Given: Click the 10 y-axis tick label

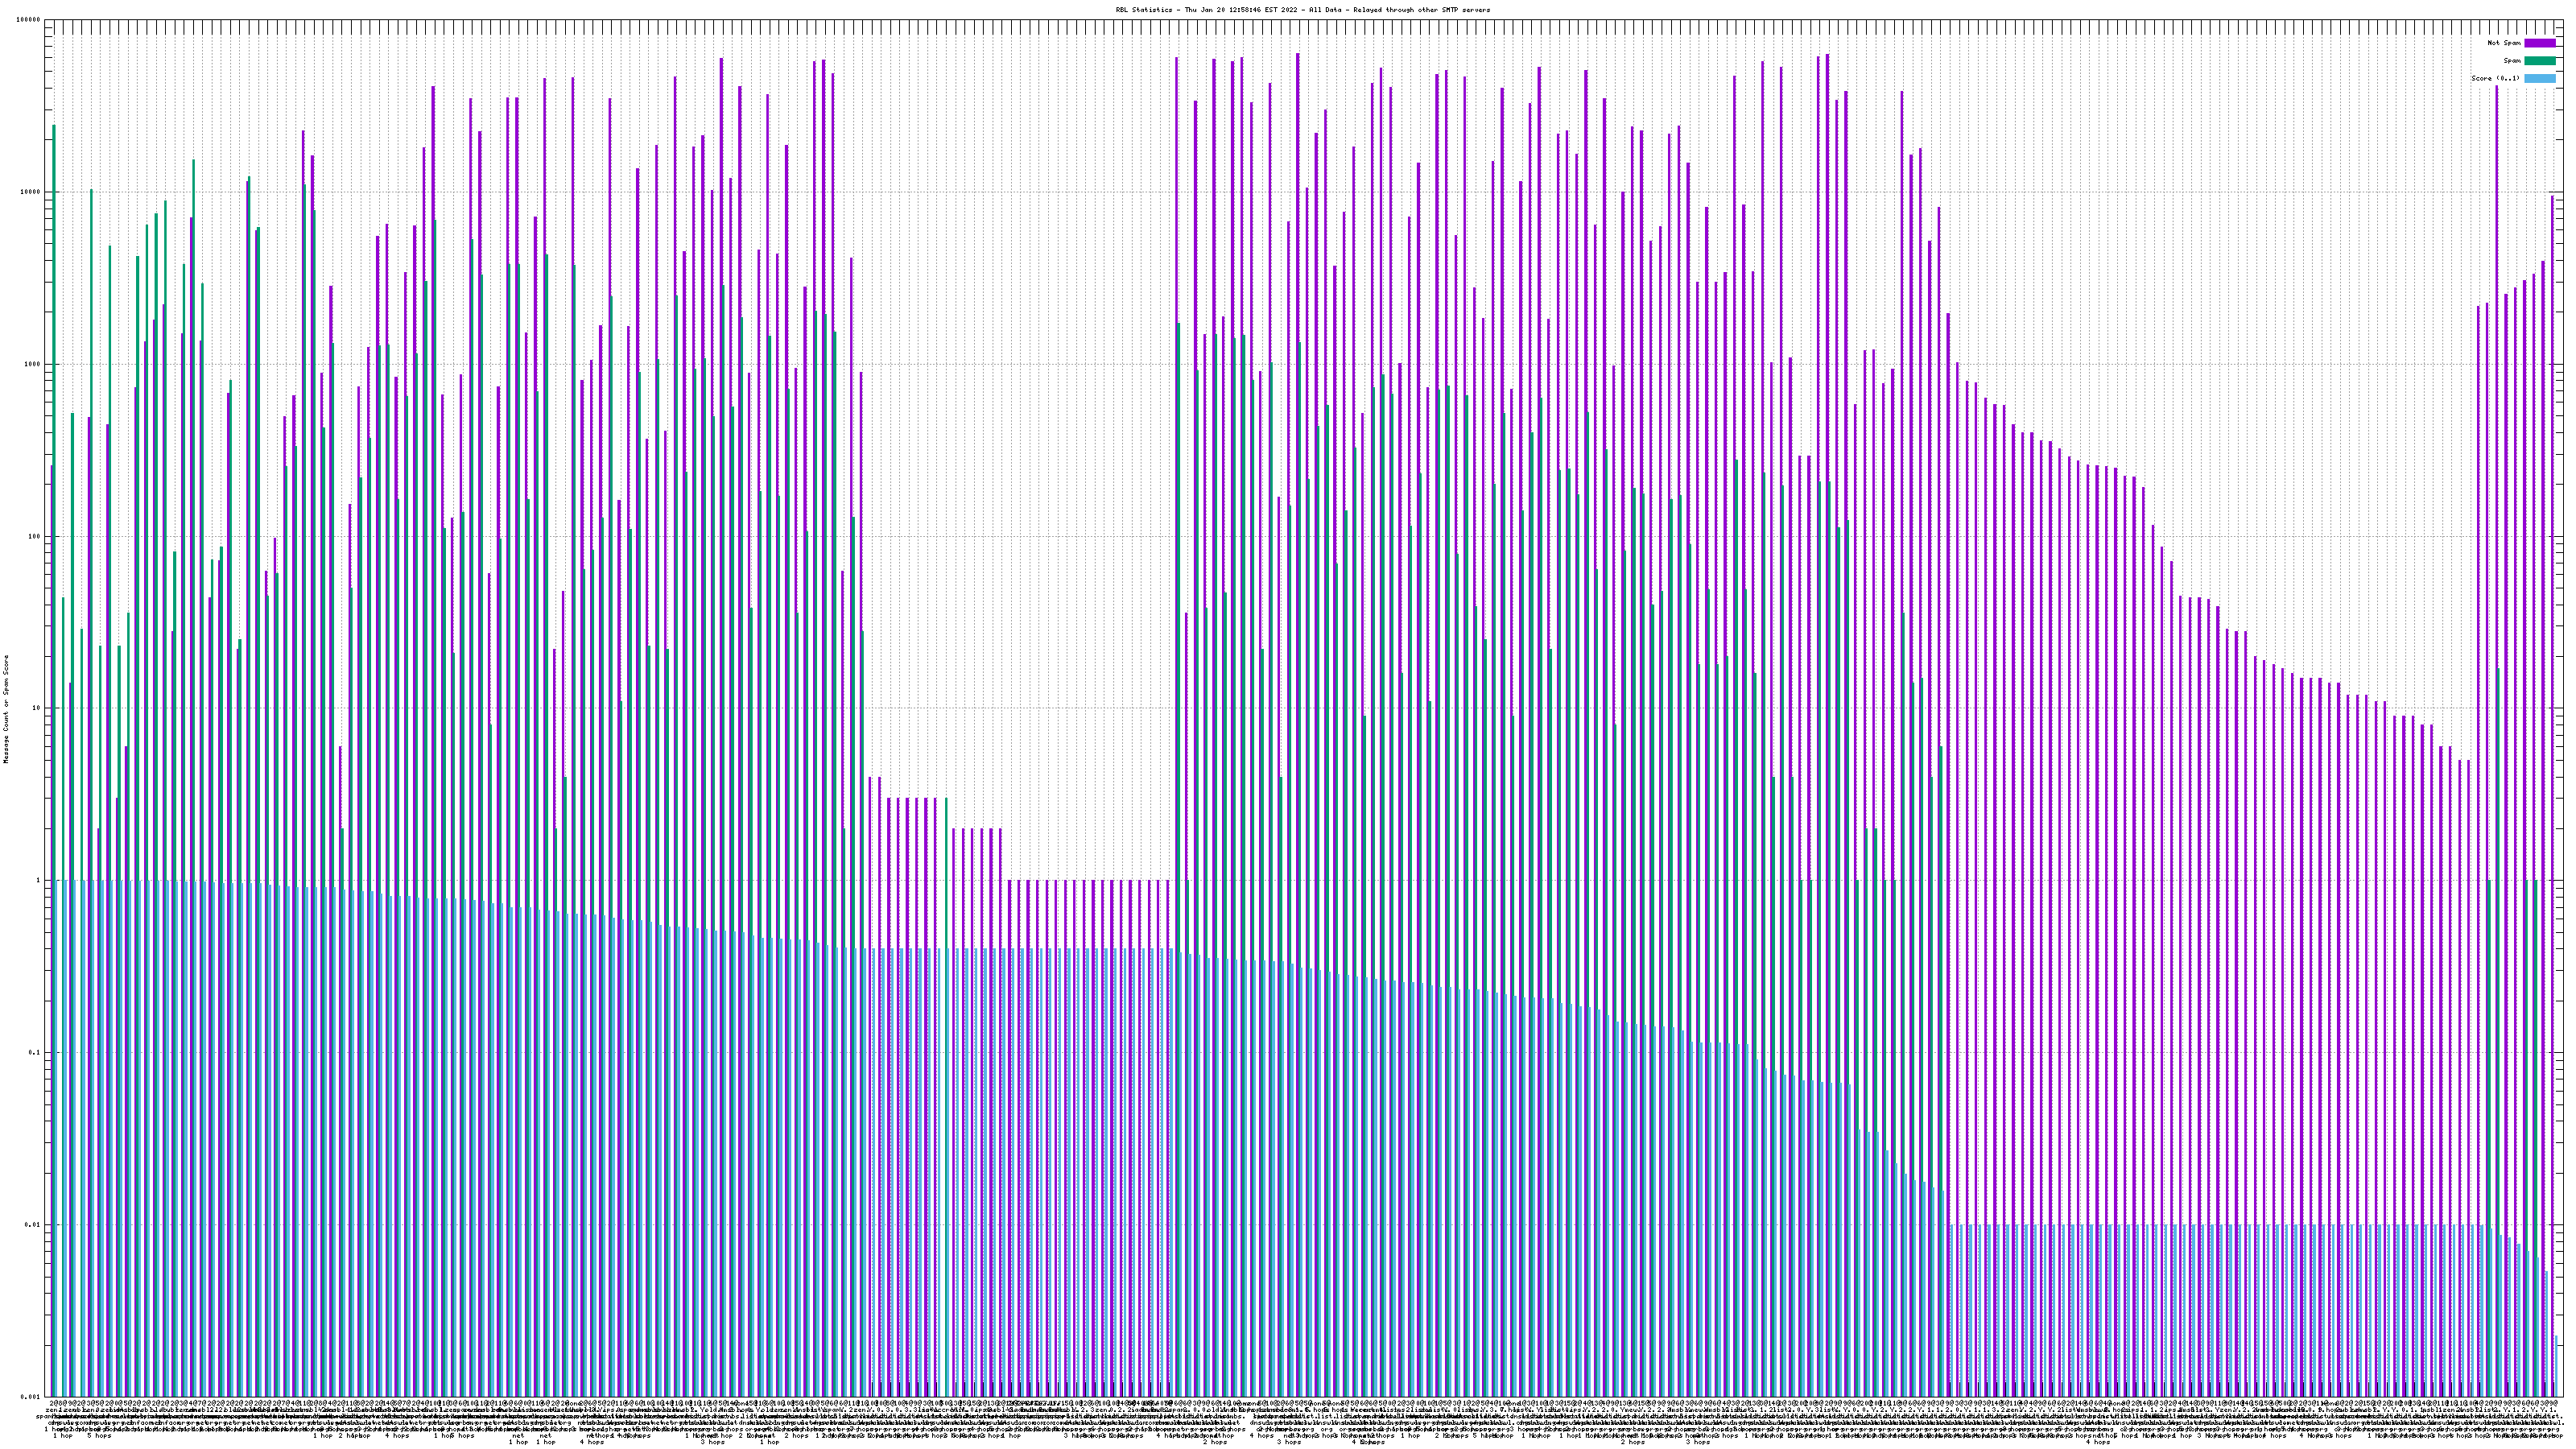Looking at the screenshot, I should coord(36,708).
